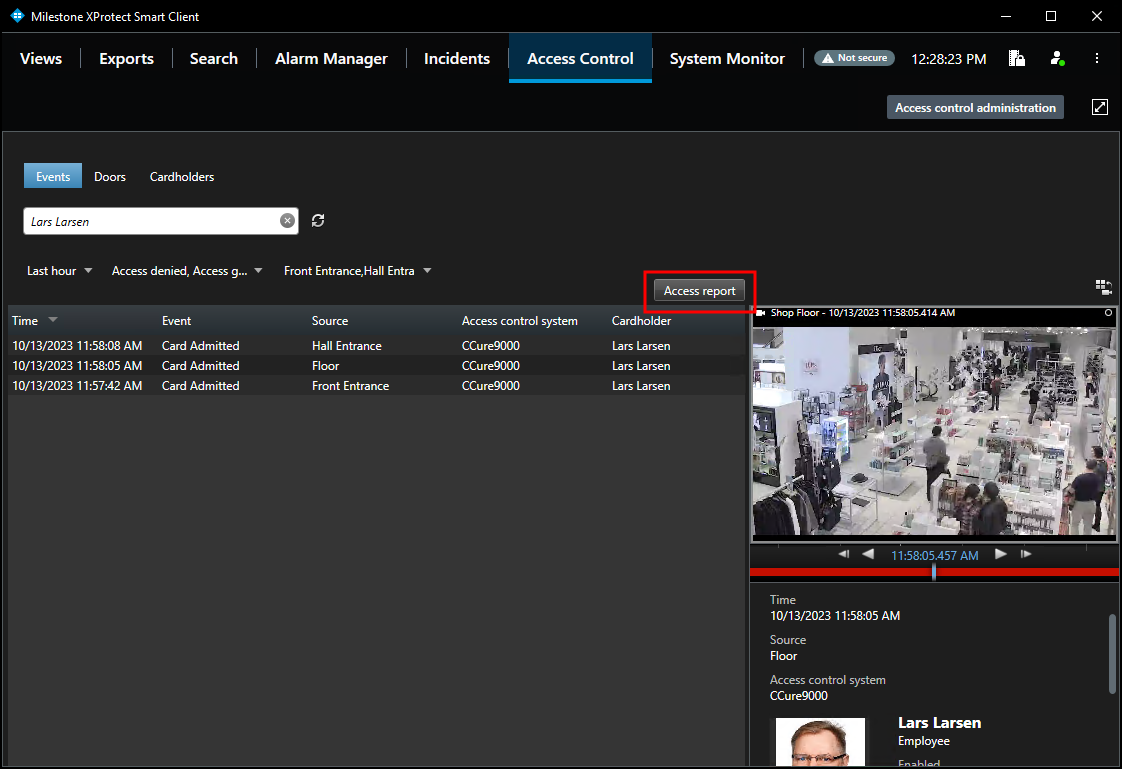The width and height of the screenshot is (1122, 769).
Task: Refresh the events list
Action: coord(318,220)
